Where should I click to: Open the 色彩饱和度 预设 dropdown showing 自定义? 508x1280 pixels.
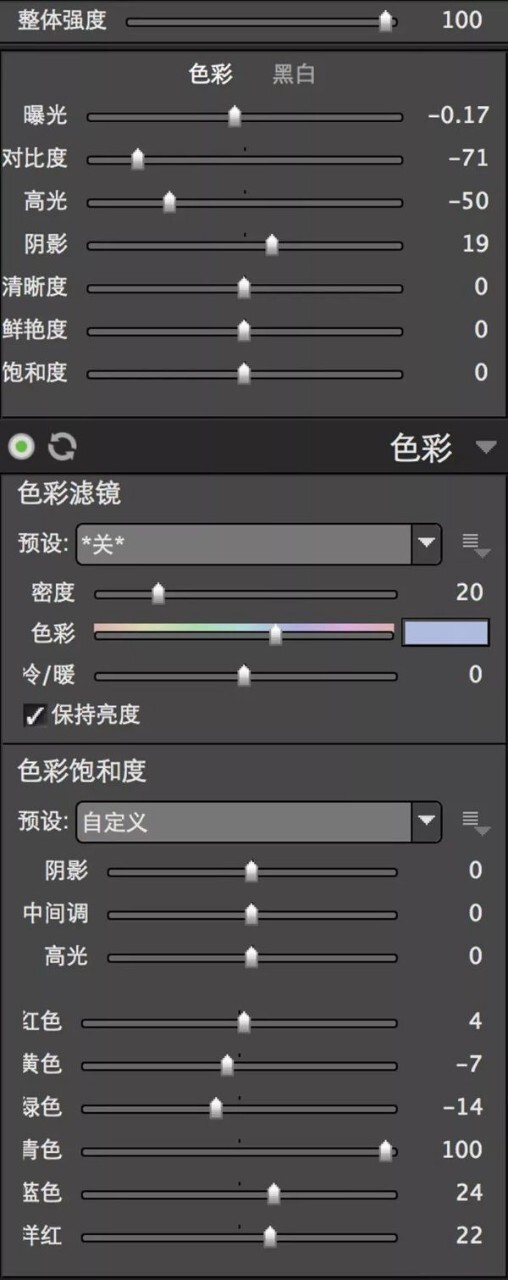[x=259, y=822]
